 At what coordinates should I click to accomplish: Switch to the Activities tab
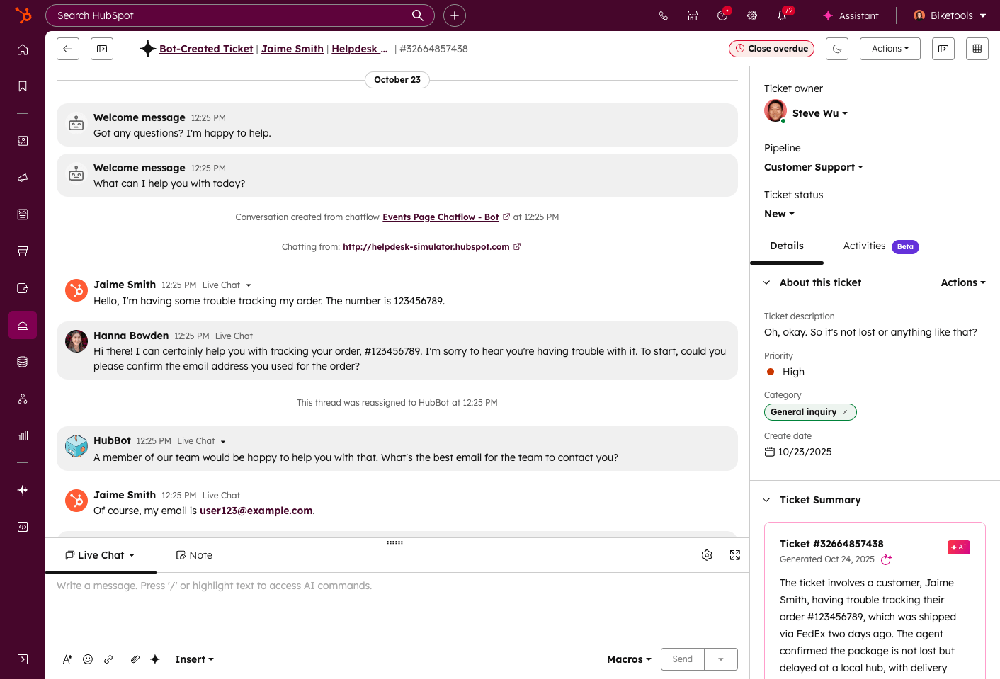point(880,246)
